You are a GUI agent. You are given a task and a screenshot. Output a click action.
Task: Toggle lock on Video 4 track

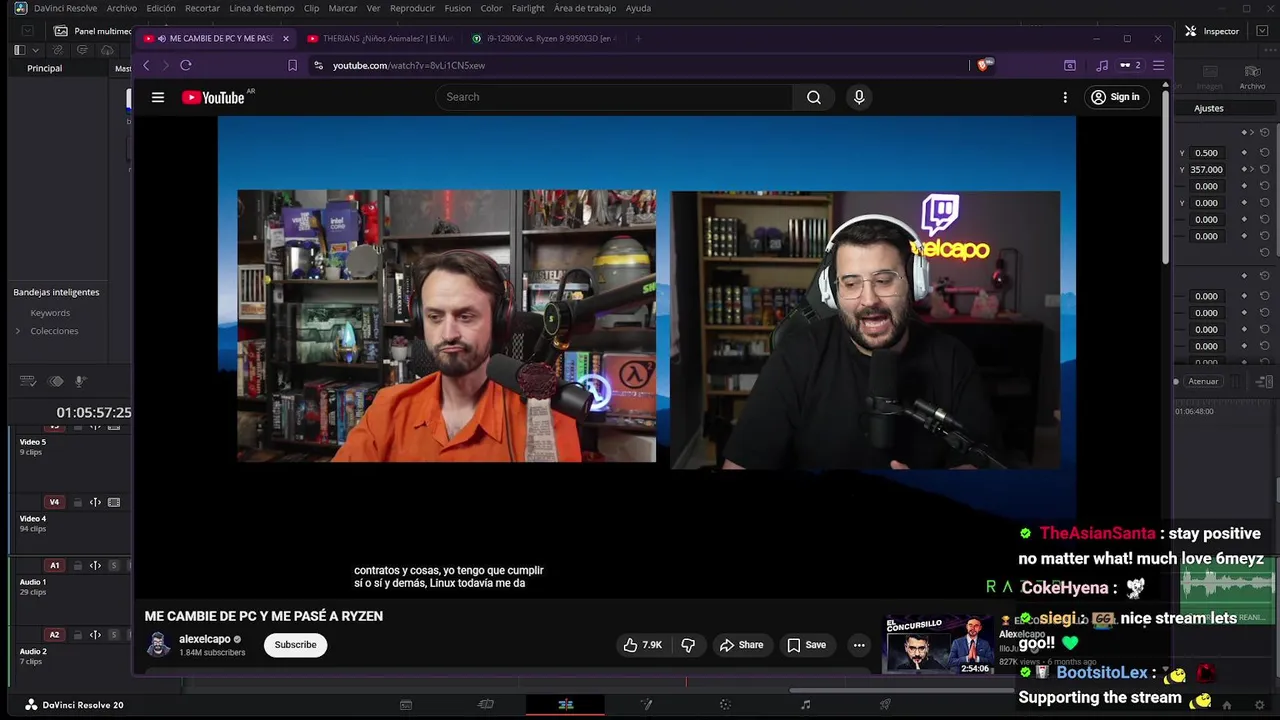point(77,502)
